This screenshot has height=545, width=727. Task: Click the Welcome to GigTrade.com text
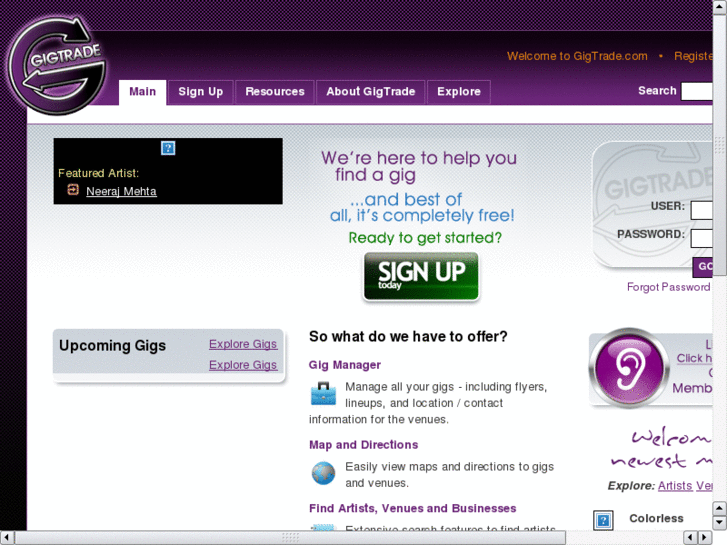pos(577,56)
